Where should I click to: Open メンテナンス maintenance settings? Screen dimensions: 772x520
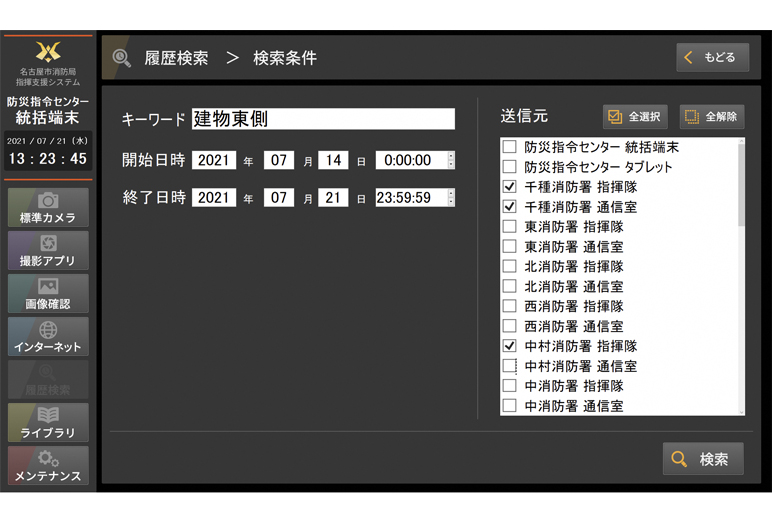point(48,465)
